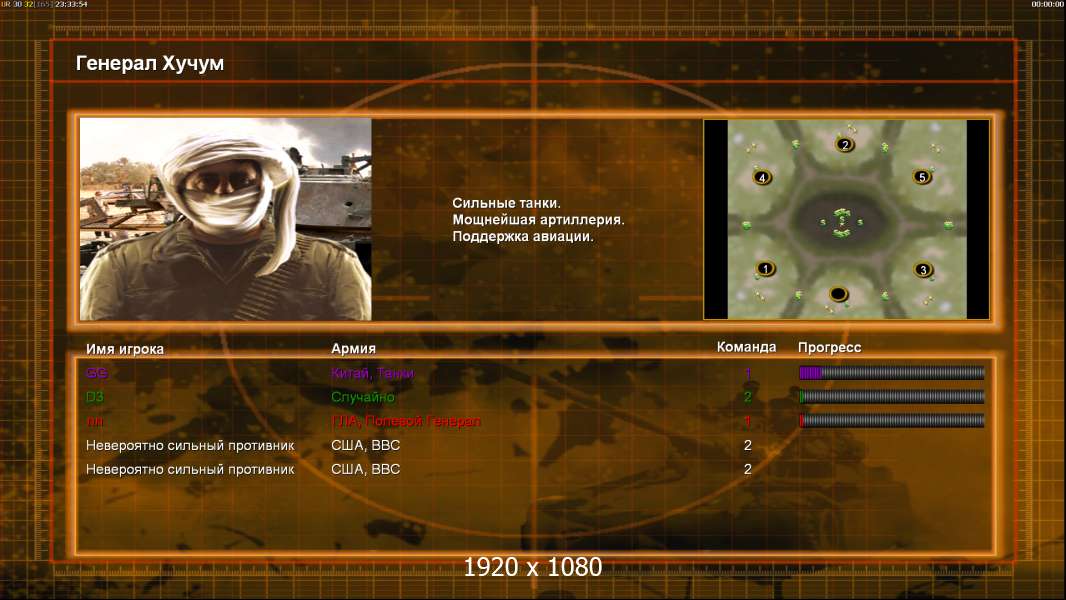1066x600 pixels.
Task: Click team number in Китай, Танки row
Action: 748,372
